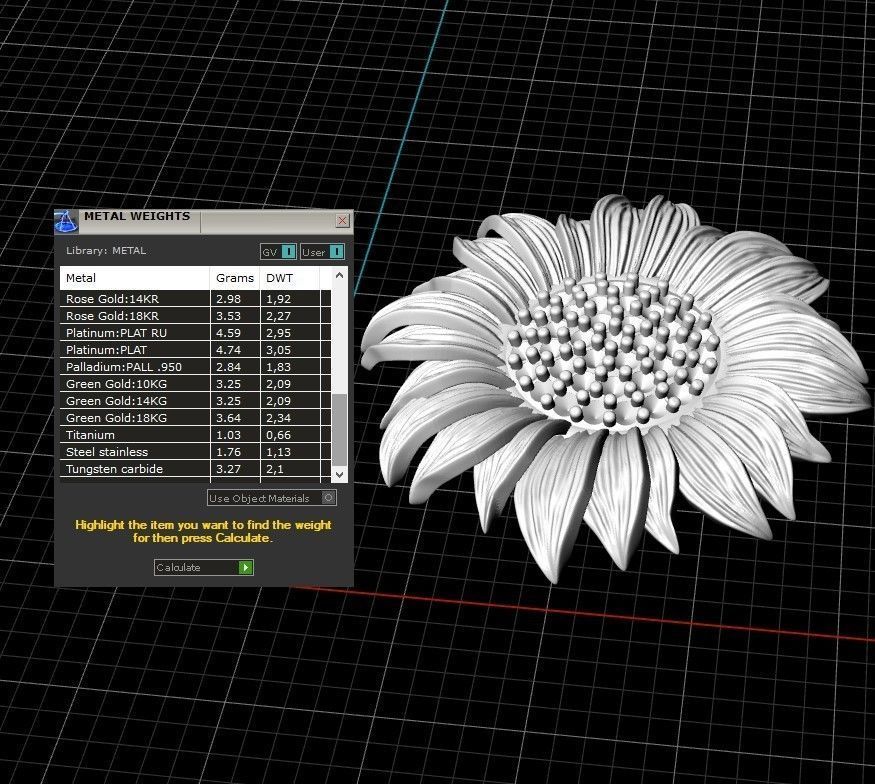
Task: Select the Palladium:PALL .950 row
Action: point(195,367)
